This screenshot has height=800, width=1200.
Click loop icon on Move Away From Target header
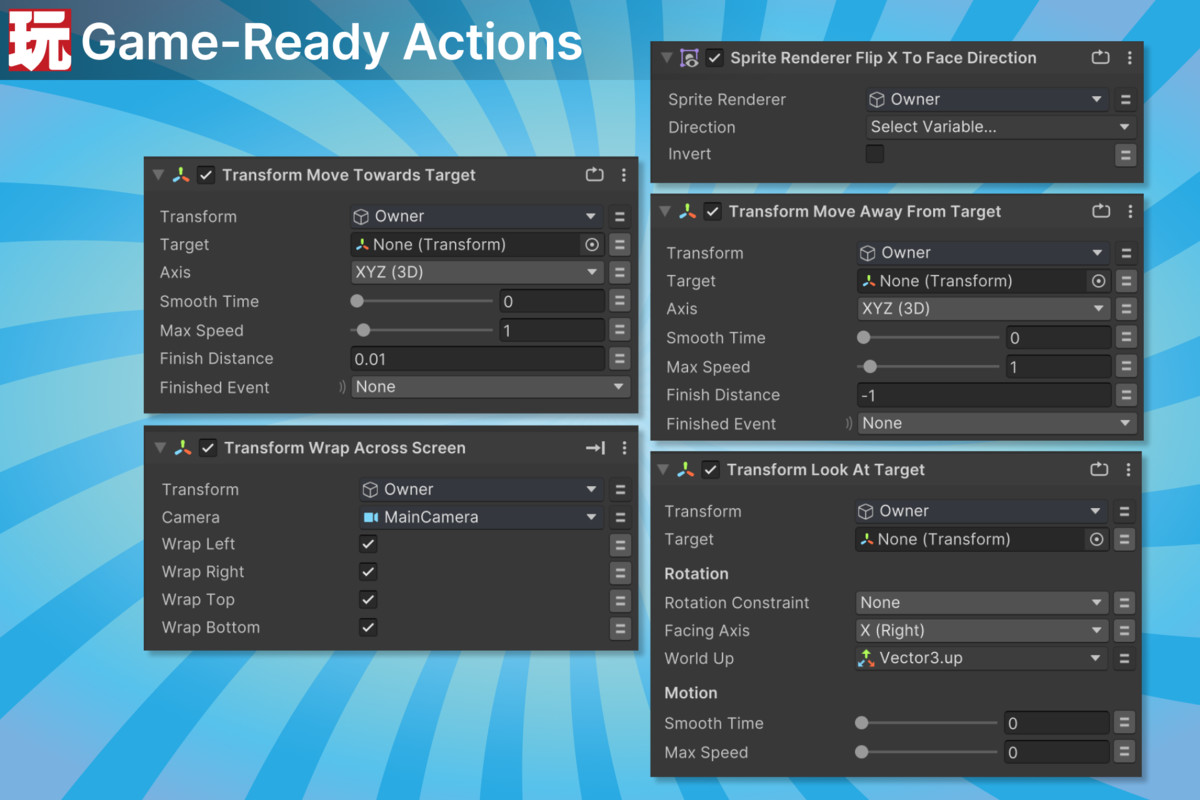[1101, 212]
